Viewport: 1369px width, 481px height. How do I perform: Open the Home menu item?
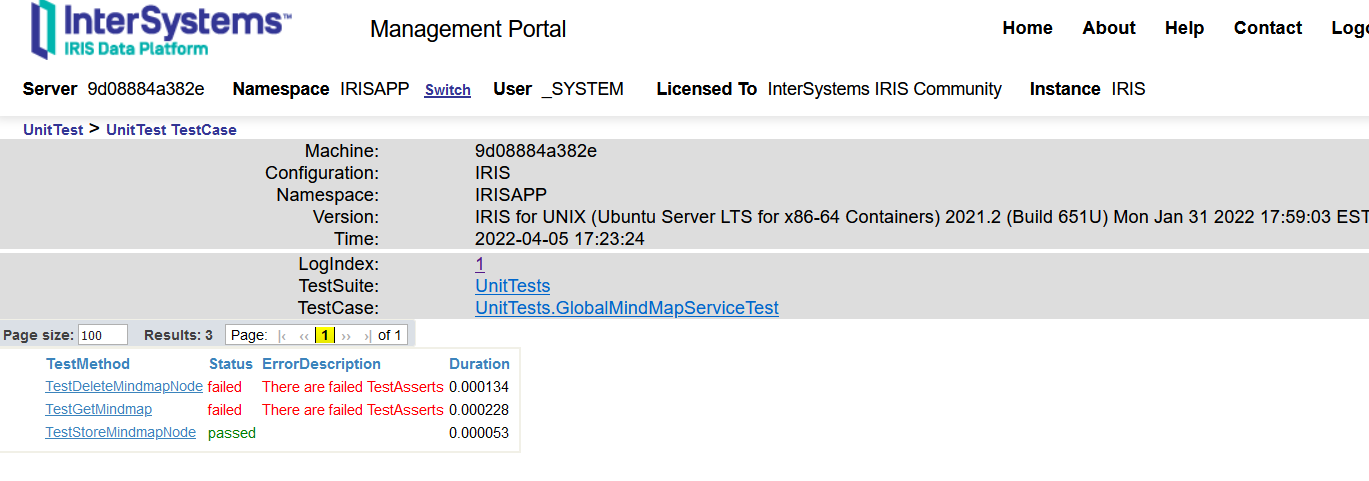point(1027,28)
